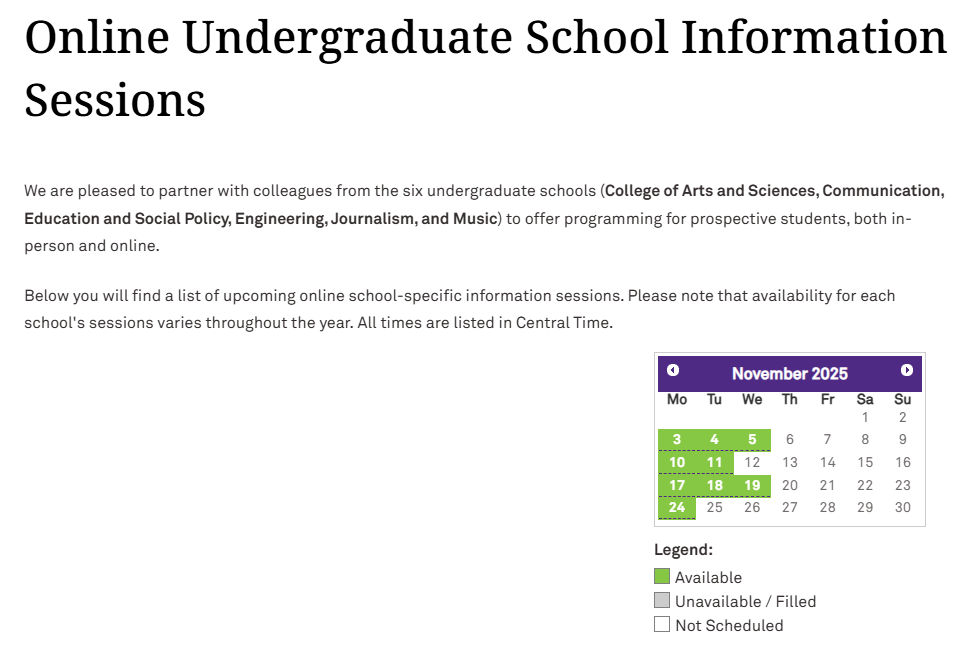Select the green available date November 3
The height and width of the screenshot is (651, 967).
point(677,439)
